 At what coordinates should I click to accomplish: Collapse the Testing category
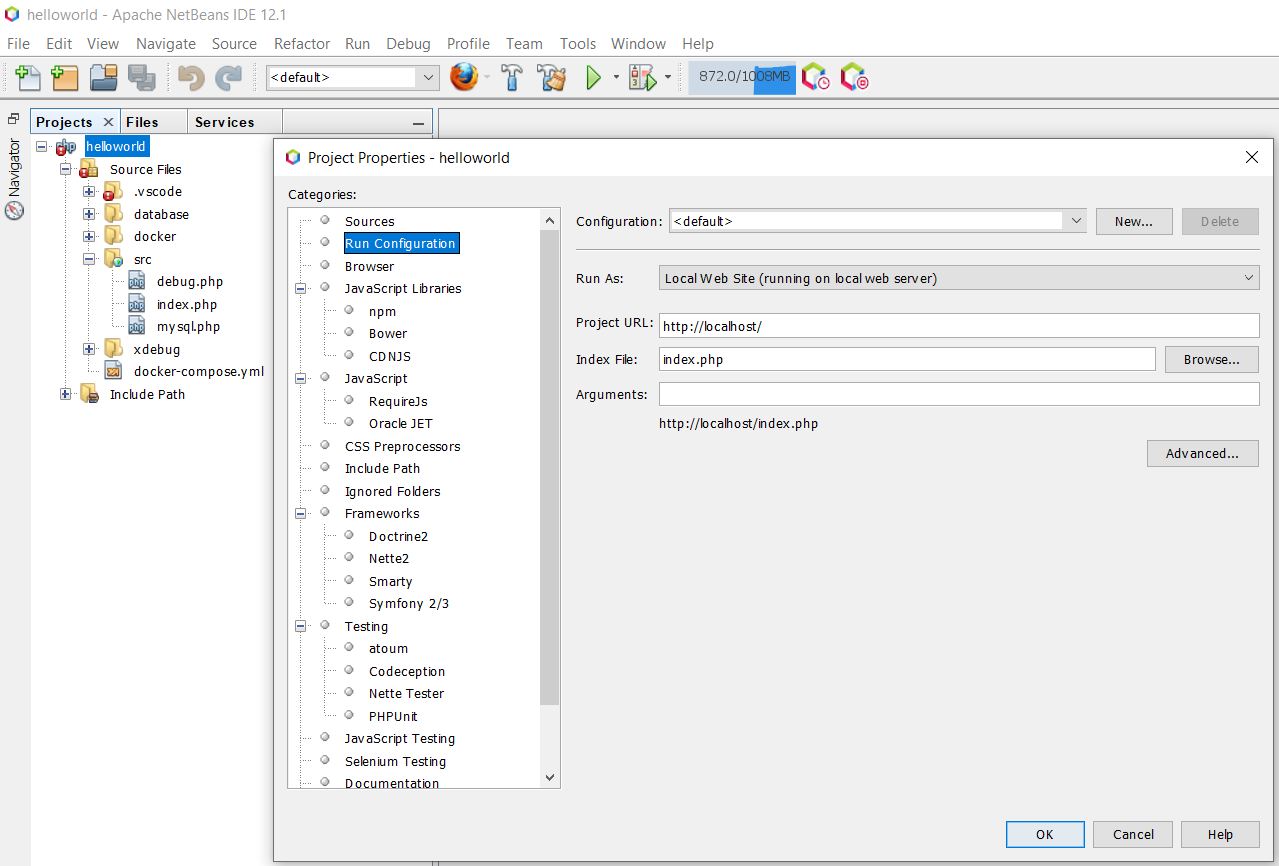click(300, 626)
